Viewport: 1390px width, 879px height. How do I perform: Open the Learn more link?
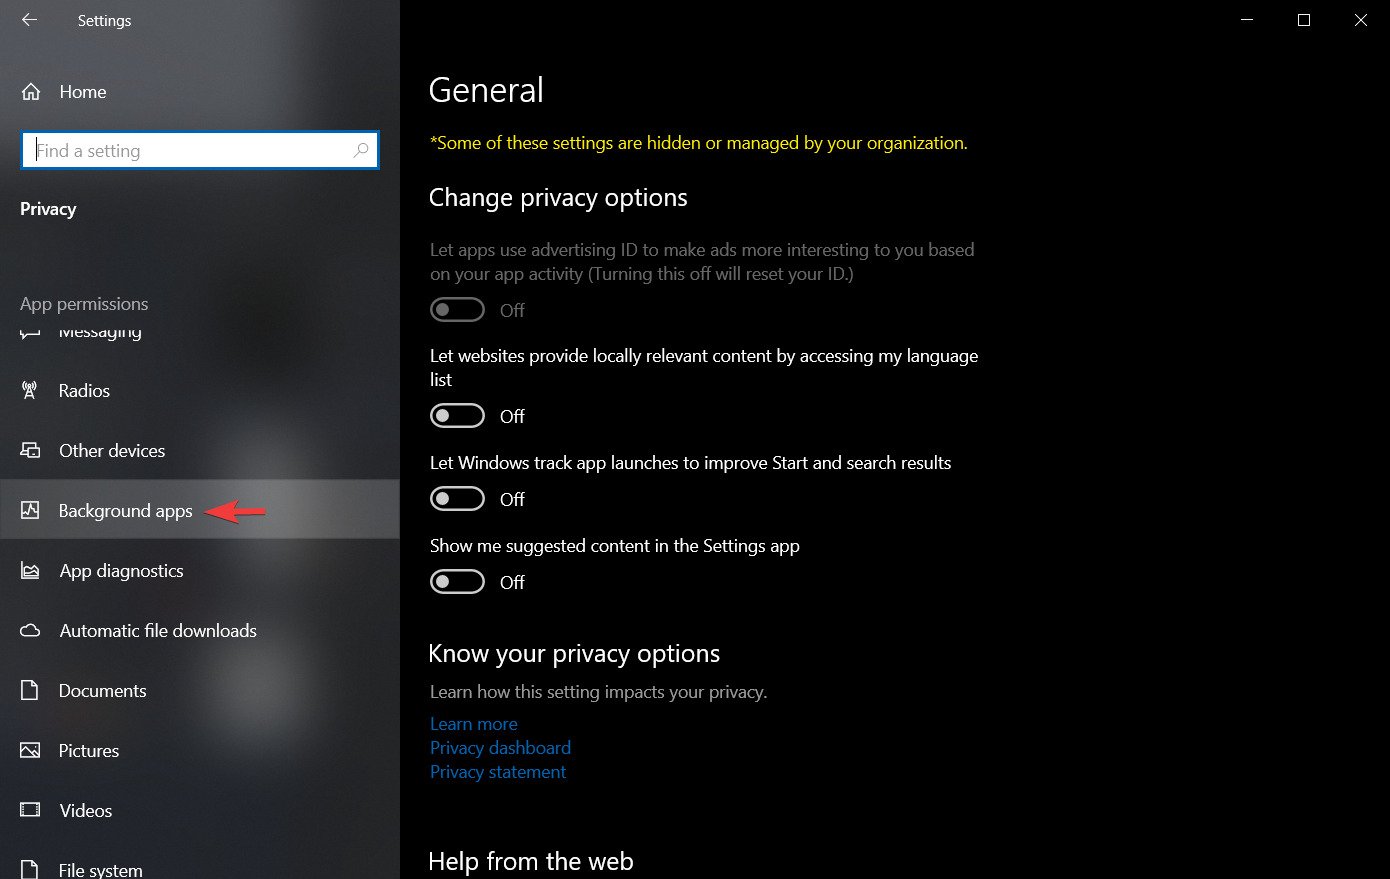[474, 724]
